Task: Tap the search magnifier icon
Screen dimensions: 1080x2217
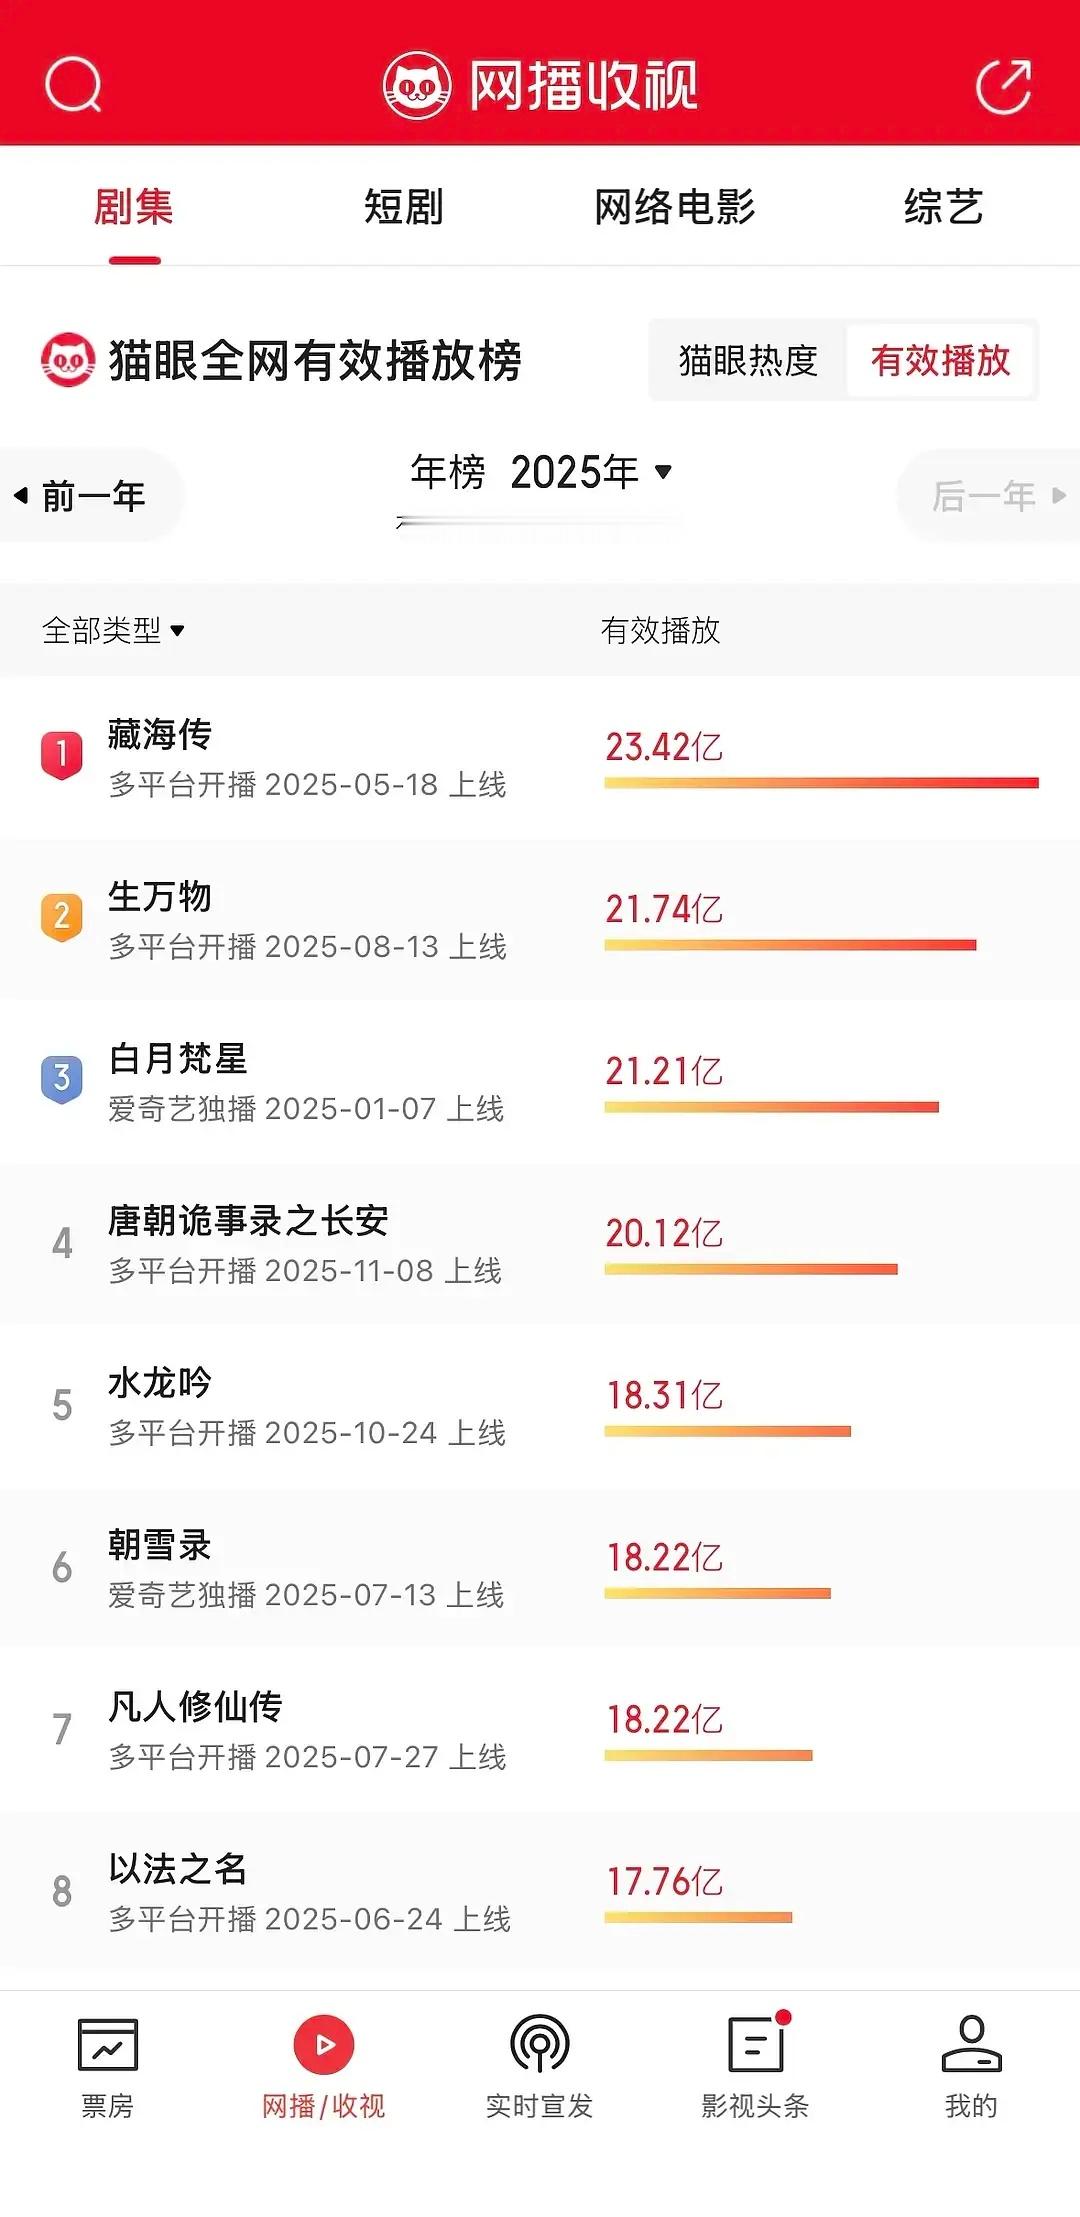Action: [x=73, y=84]
